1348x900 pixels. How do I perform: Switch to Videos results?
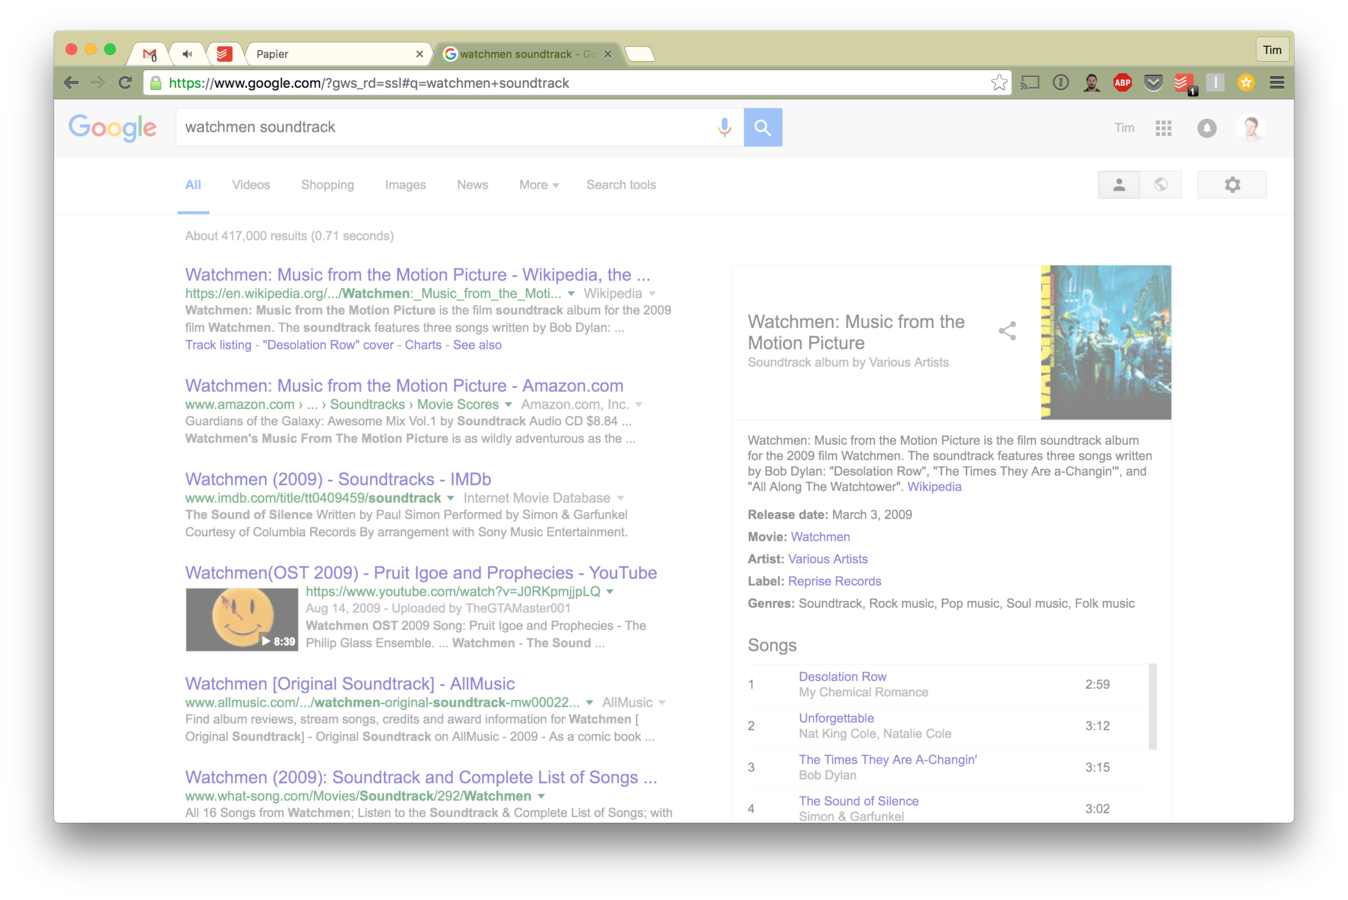tap(251, 185)
